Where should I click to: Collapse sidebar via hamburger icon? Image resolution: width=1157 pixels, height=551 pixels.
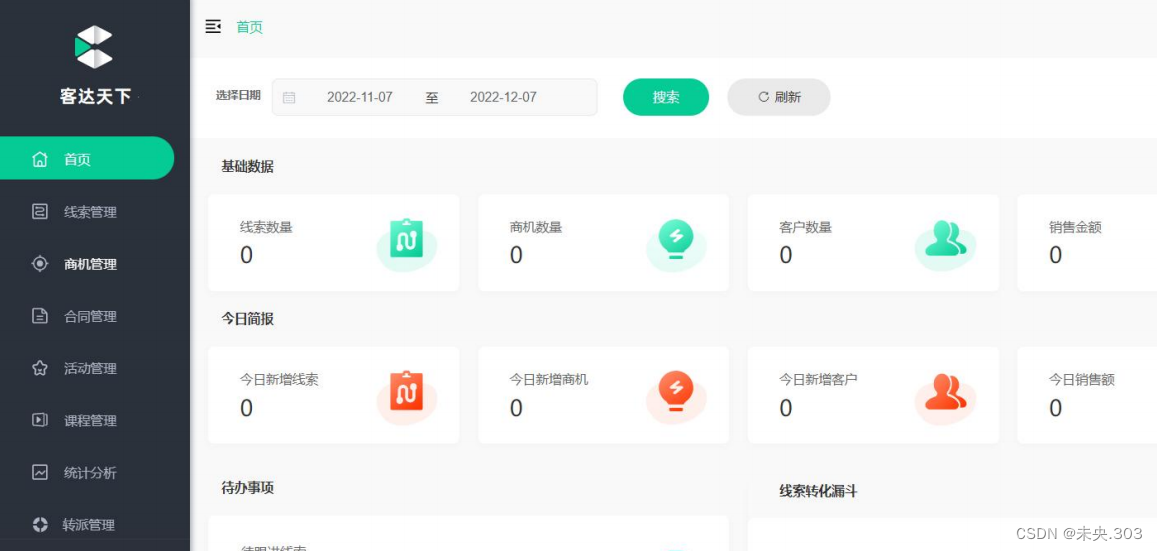click(213, 27)
